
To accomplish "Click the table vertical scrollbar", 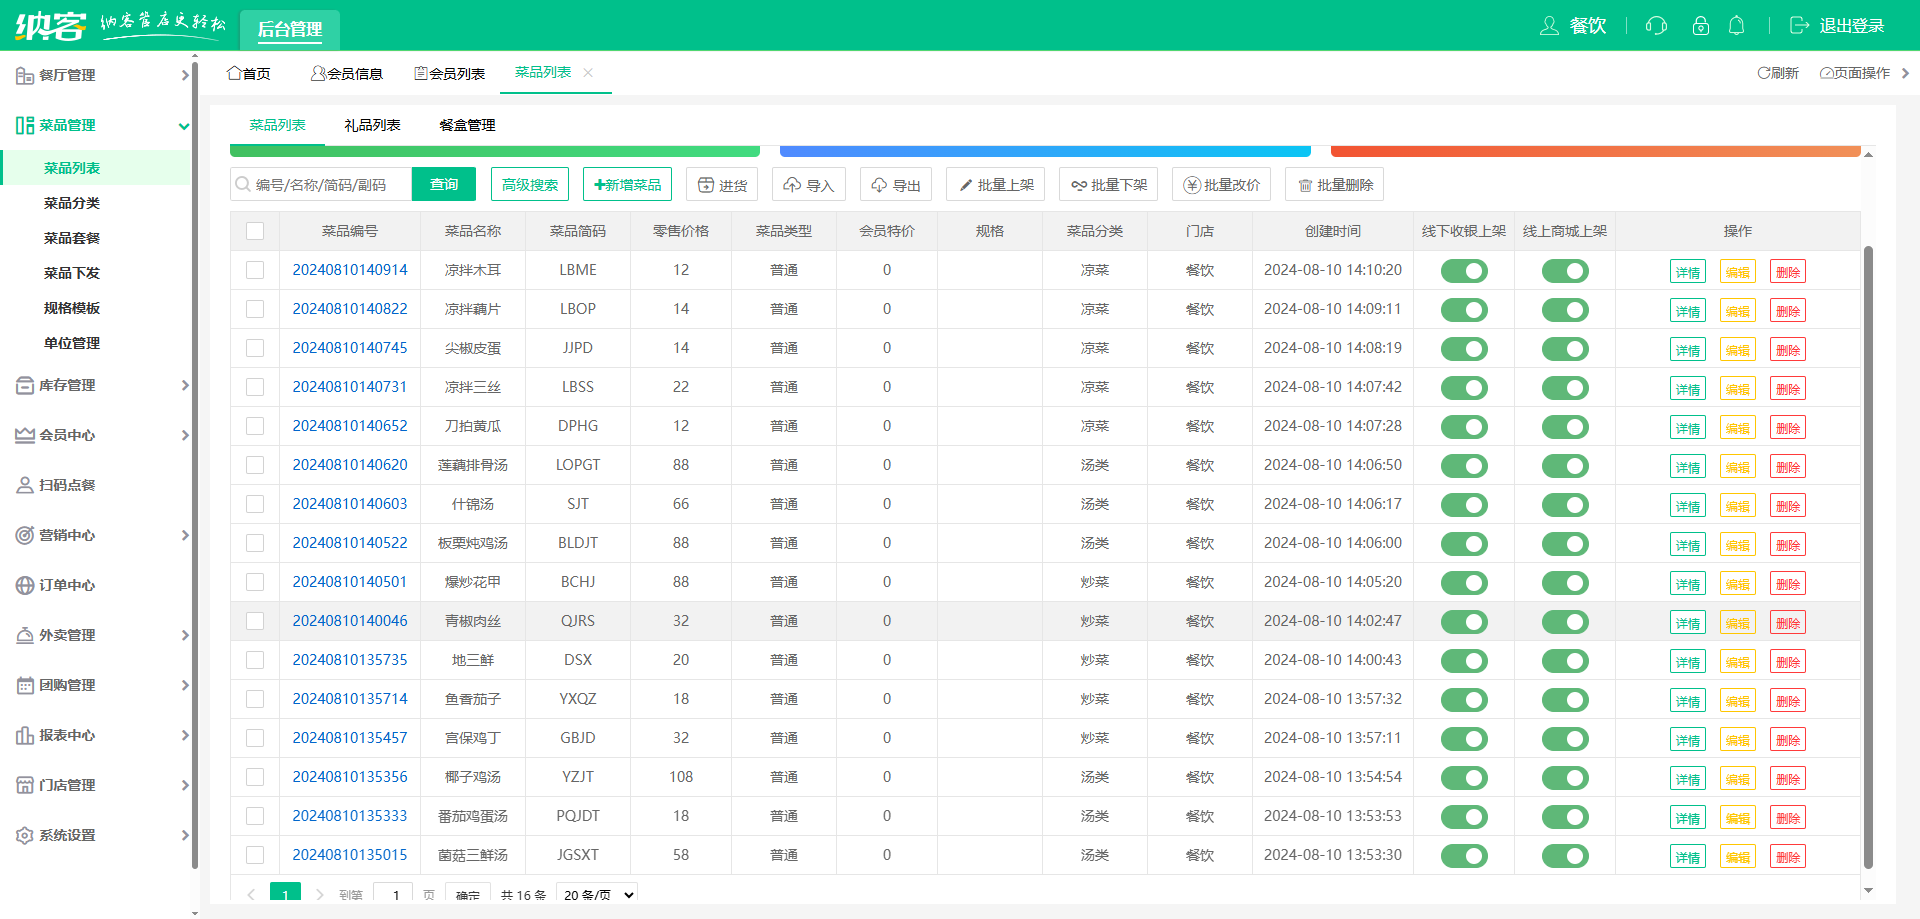I will 1868,556.
